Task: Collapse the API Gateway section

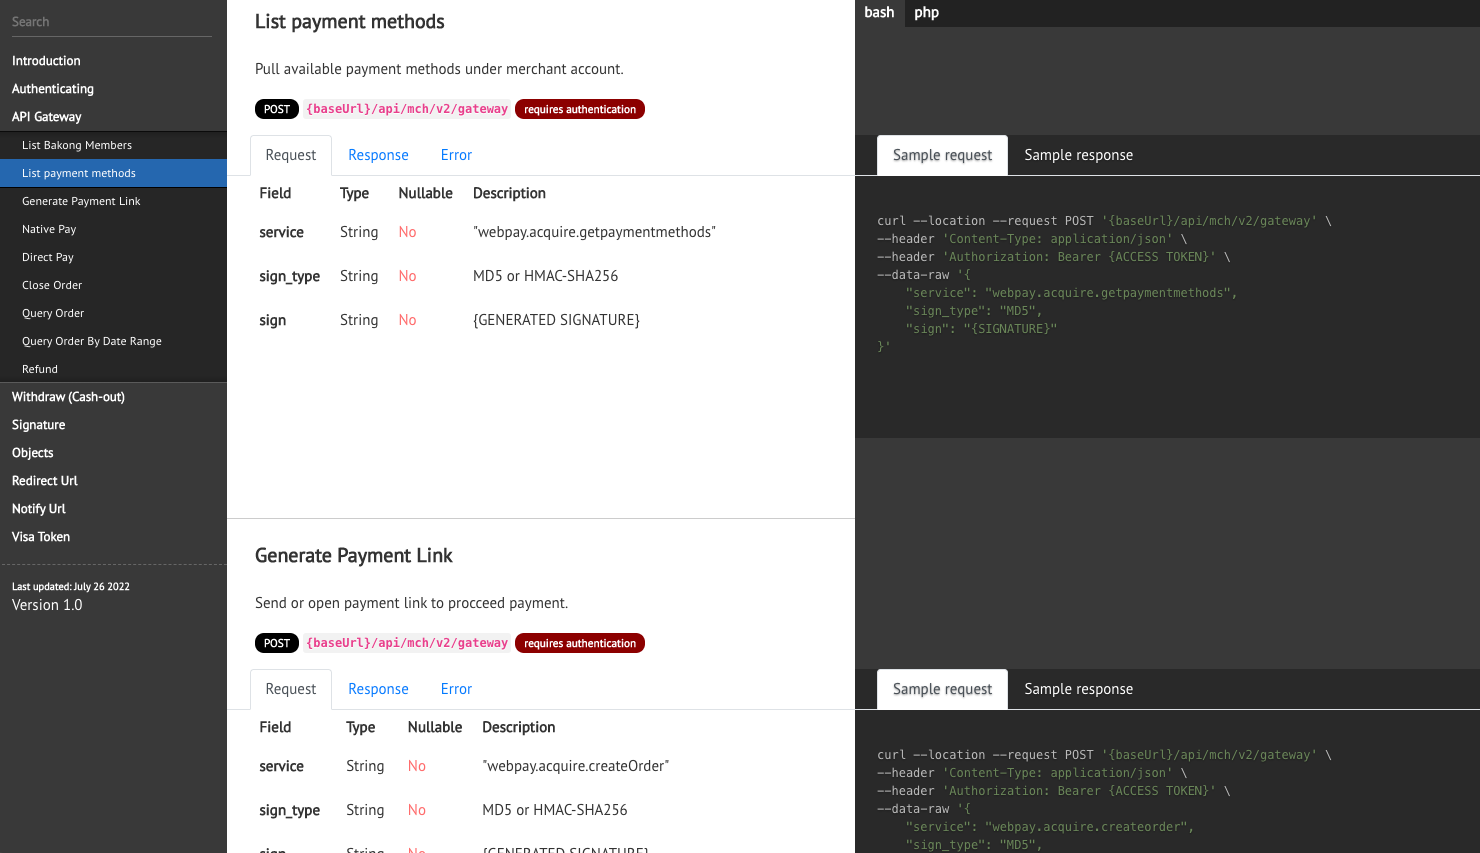Action: pyautogui.click(x=47, y=117)
